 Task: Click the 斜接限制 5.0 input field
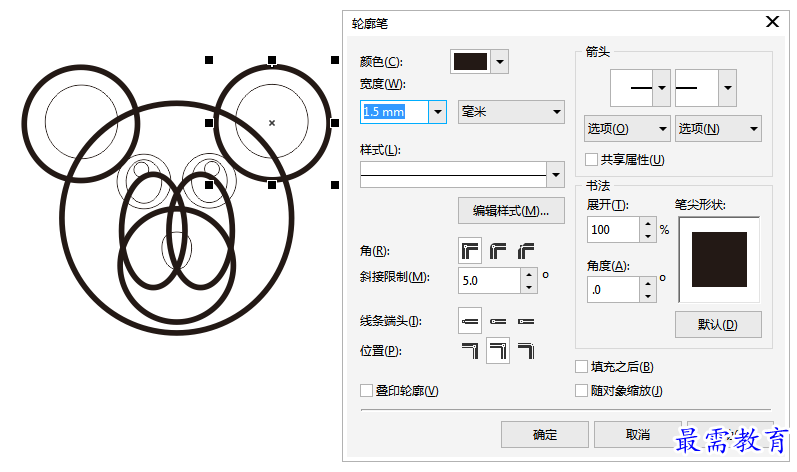tap(489, 280)
